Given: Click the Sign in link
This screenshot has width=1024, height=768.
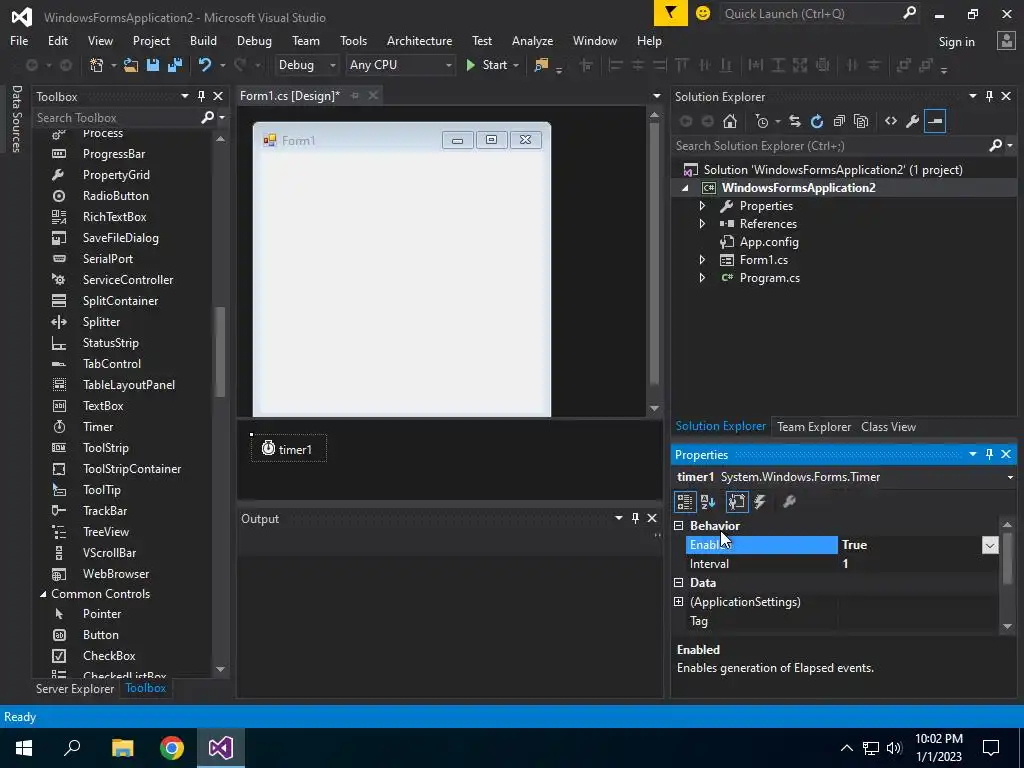Looking at the screenshot, I should coord(956,42).
